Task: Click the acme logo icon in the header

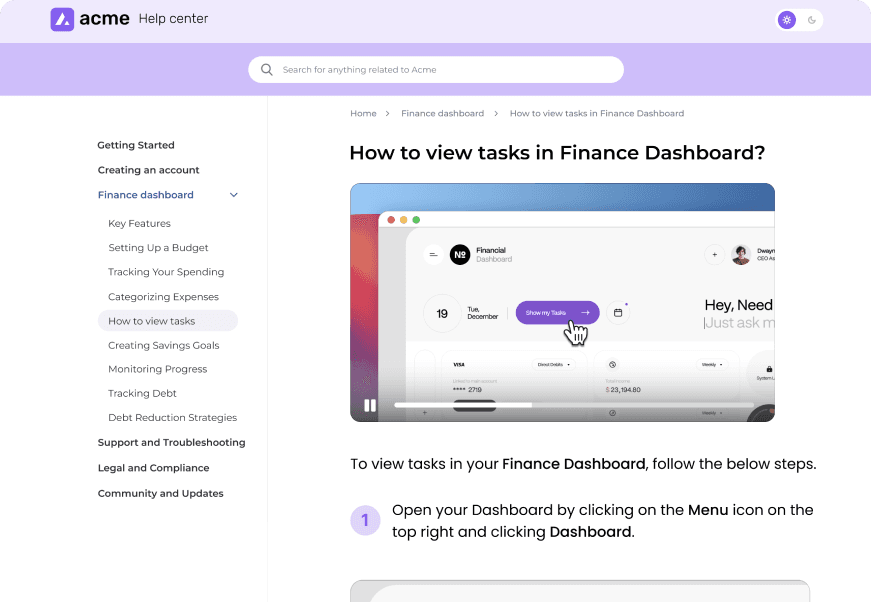Action: tap(61, 18)
